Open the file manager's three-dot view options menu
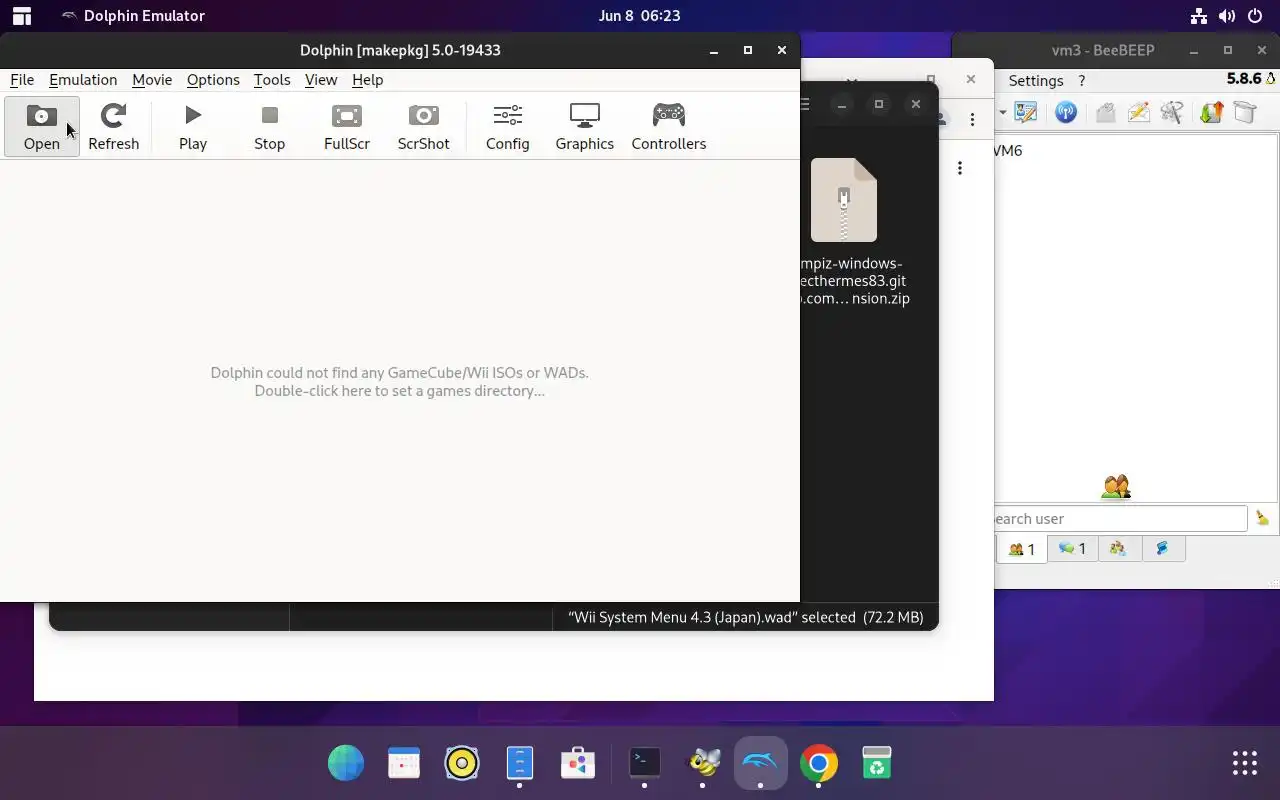1280x800 pixels. pos(960,168)
